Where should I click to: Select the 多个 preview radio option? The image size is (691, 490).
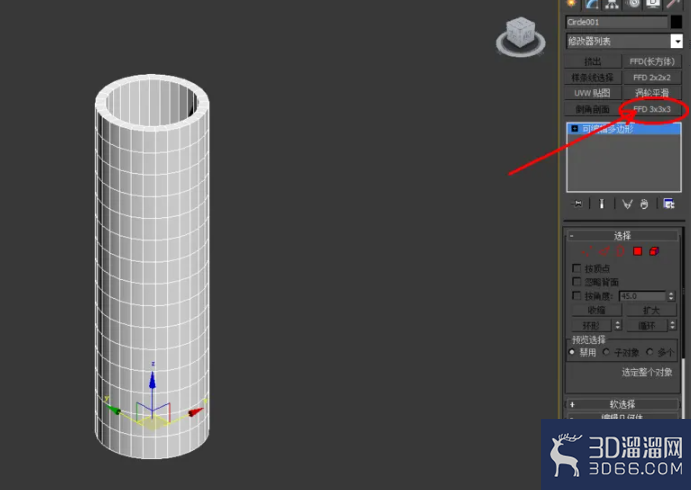point(650,352)
